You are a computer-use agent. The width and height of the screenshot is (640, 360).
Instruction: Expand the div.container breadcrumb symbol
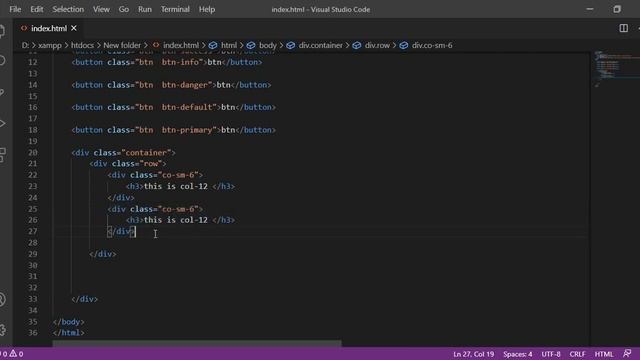click(315, 45)
